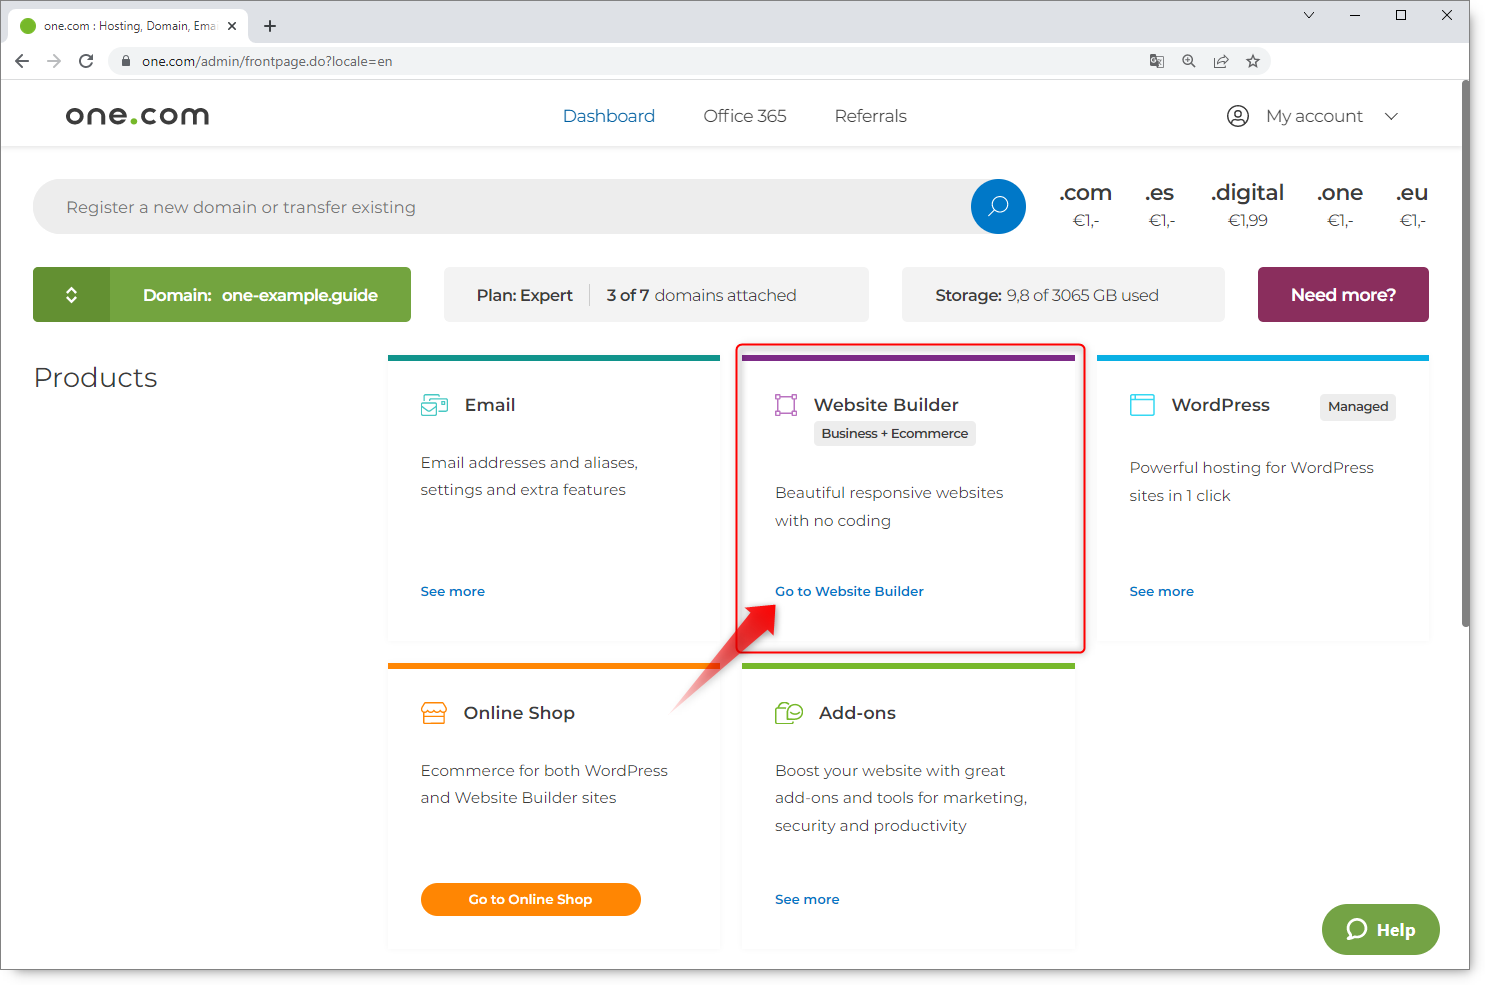
Task: Open the green Help chat button
Action: tap(1380, 930)
